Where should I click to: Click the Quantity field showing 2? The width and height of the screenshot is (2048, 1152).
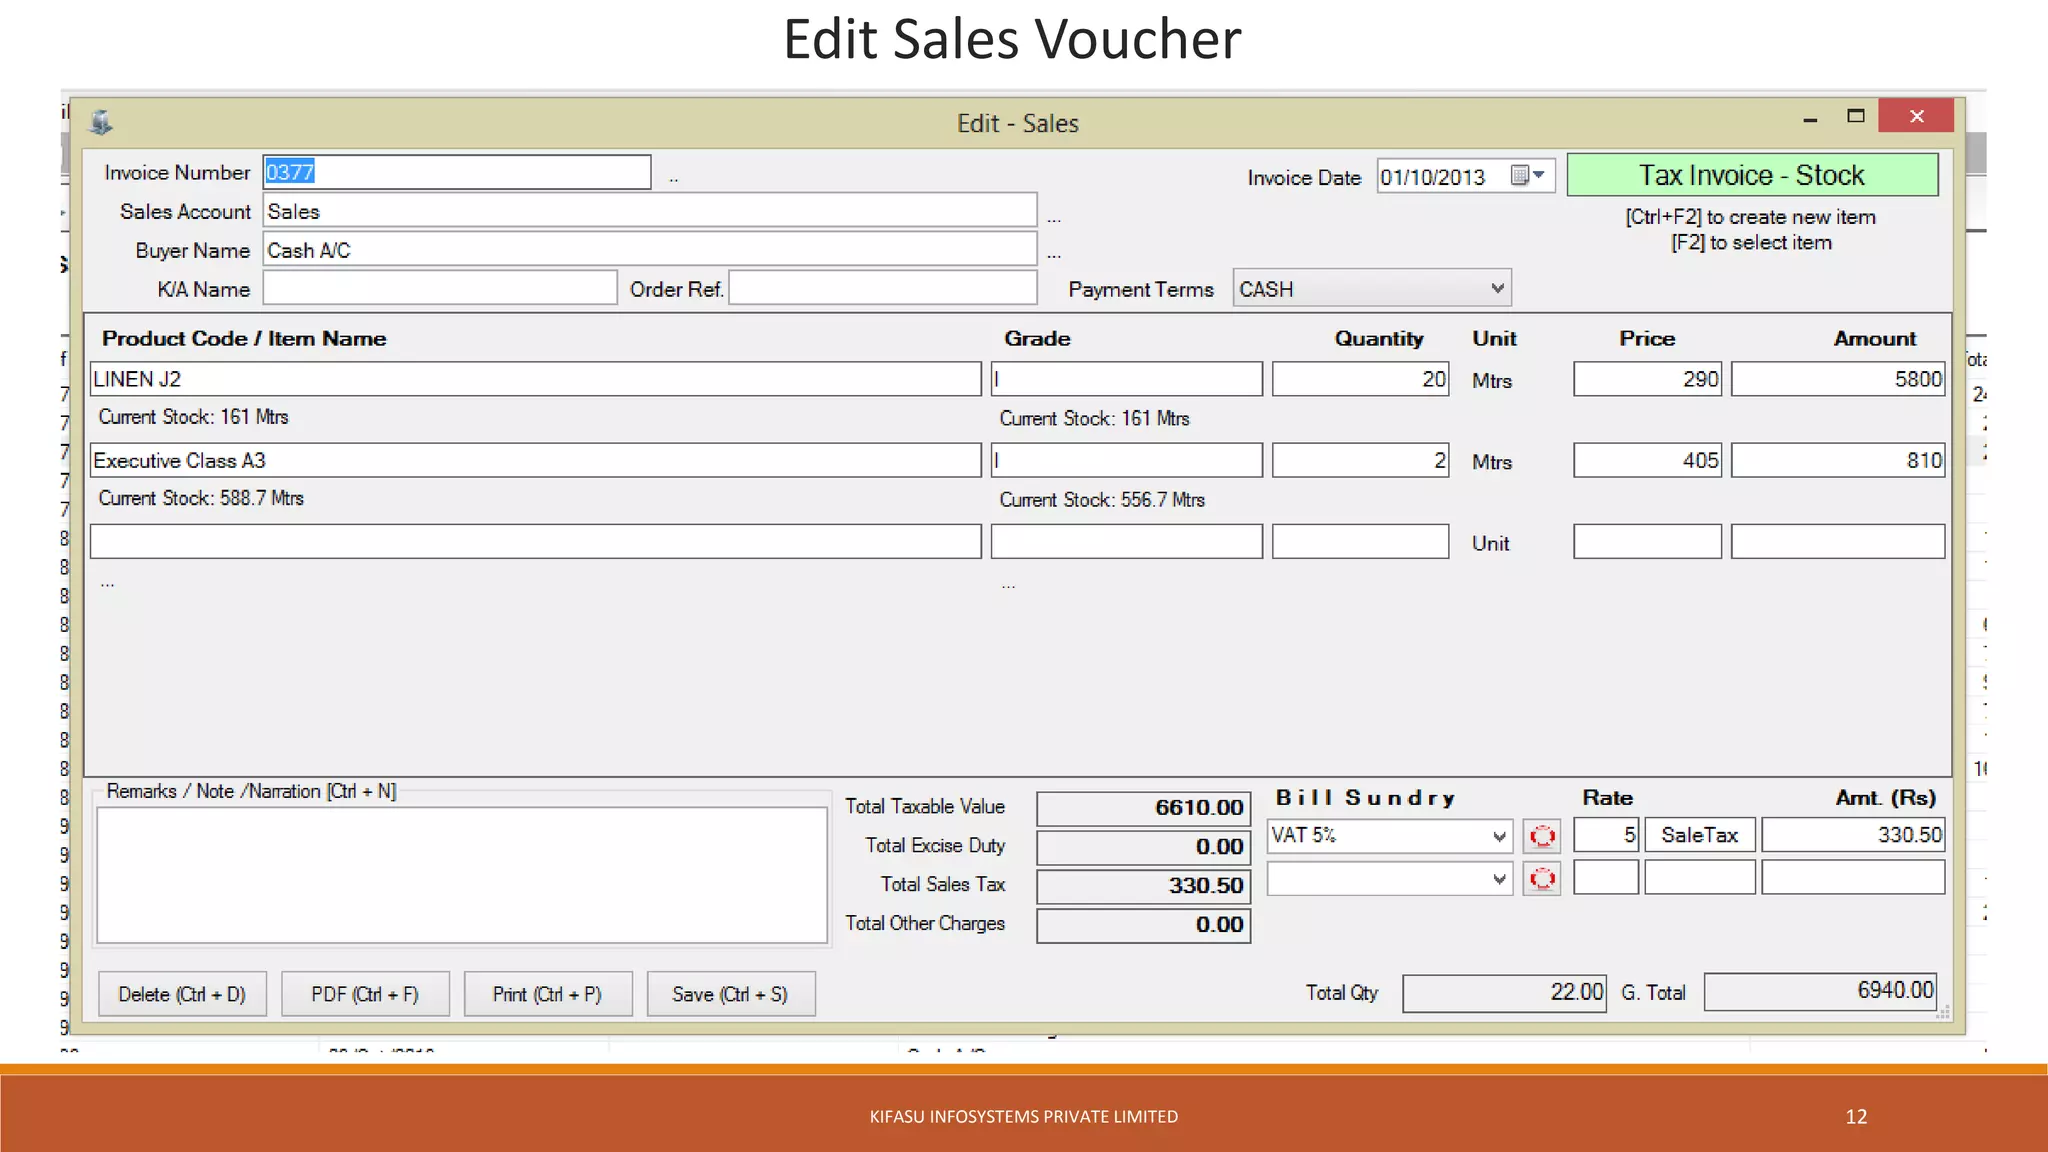[x=1361, y=460]
